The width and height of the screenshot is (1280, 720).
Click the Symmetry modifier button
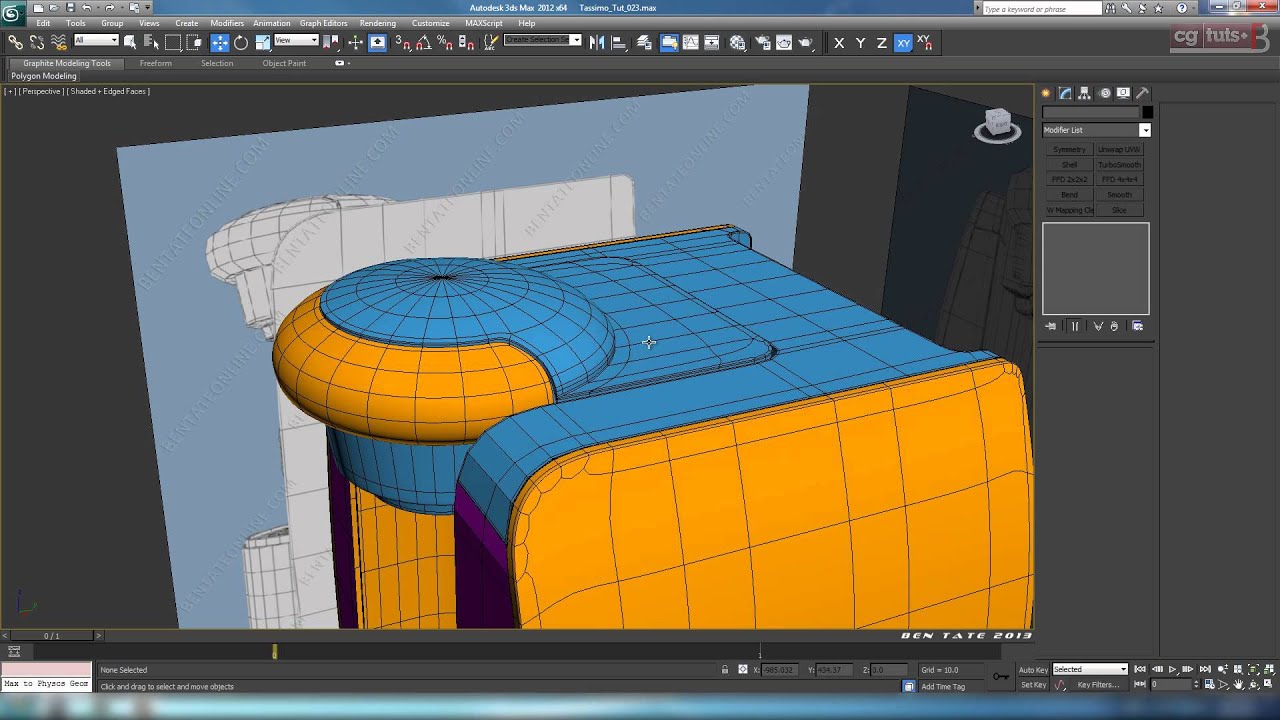click(1069, 150)
